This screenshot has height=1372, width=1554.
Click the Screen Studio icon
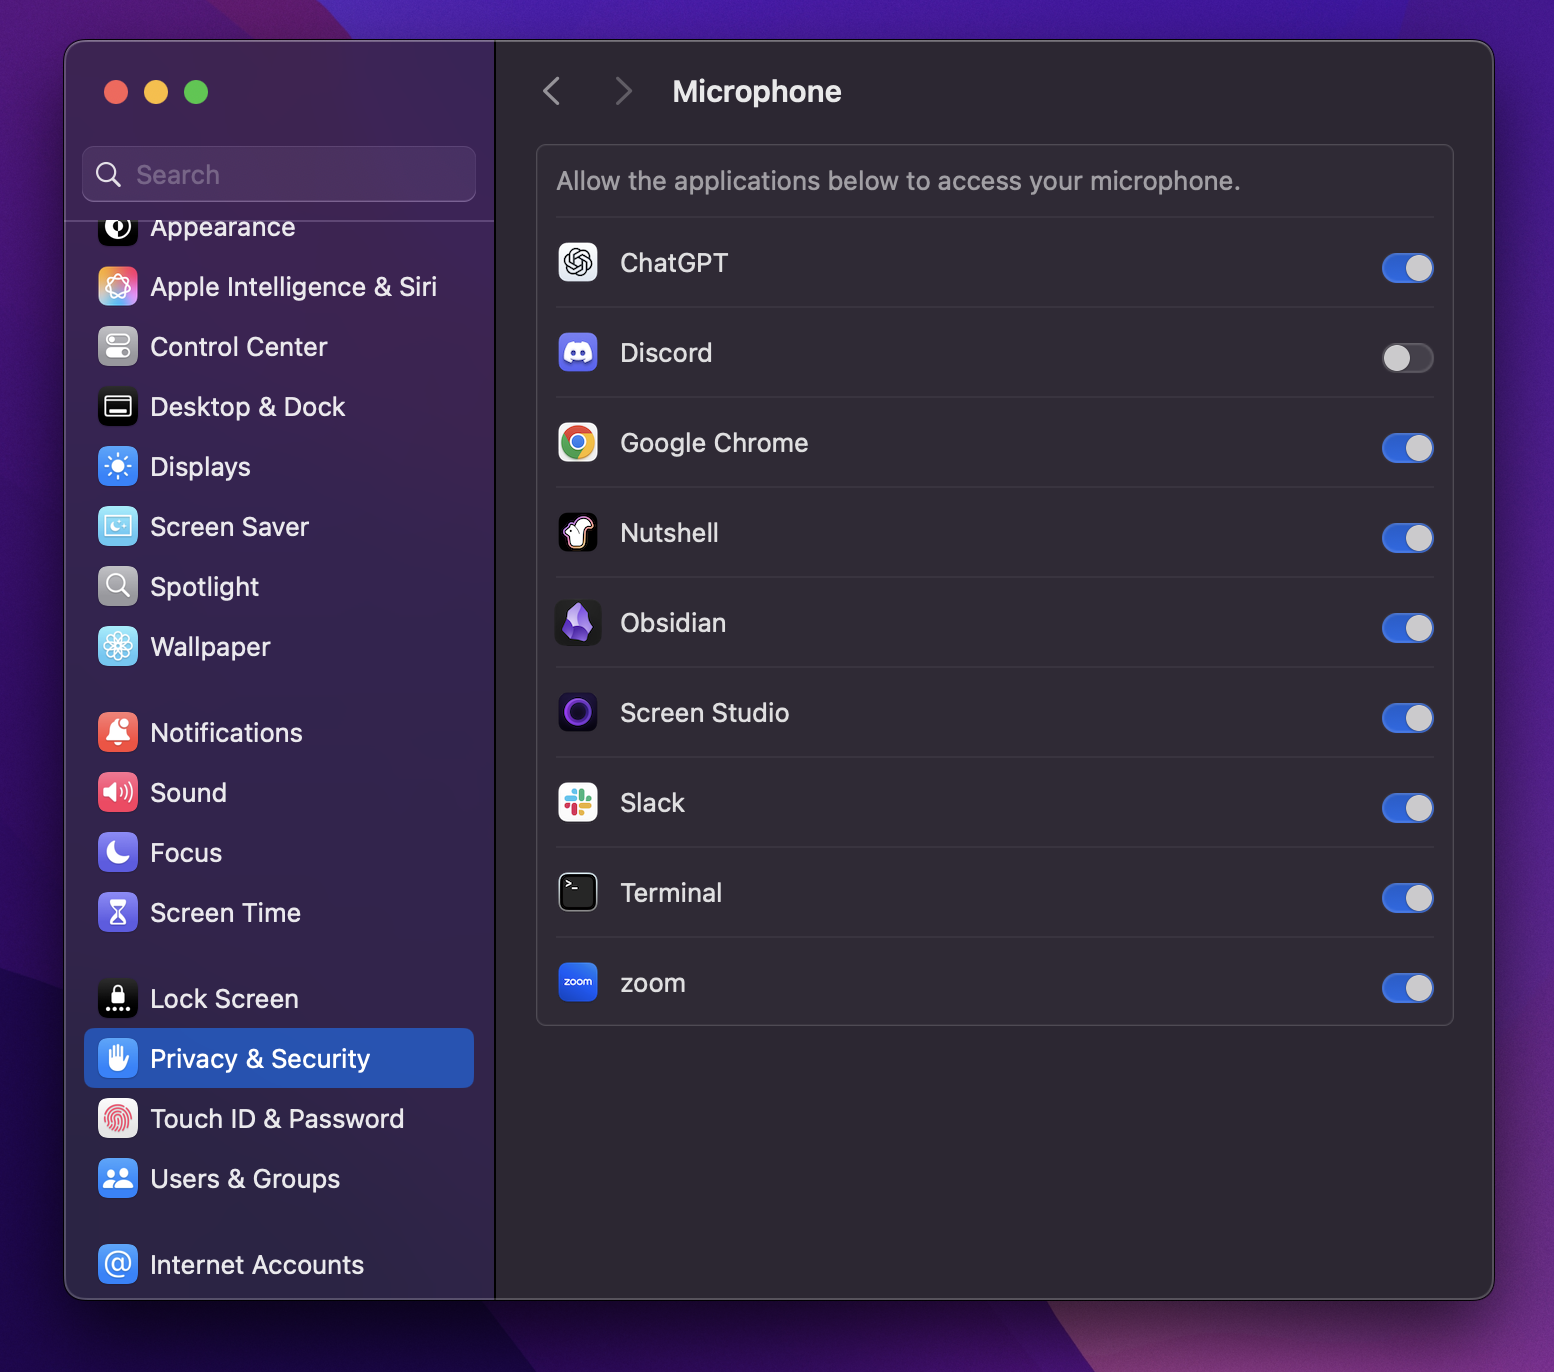click(x=578, y=712)
